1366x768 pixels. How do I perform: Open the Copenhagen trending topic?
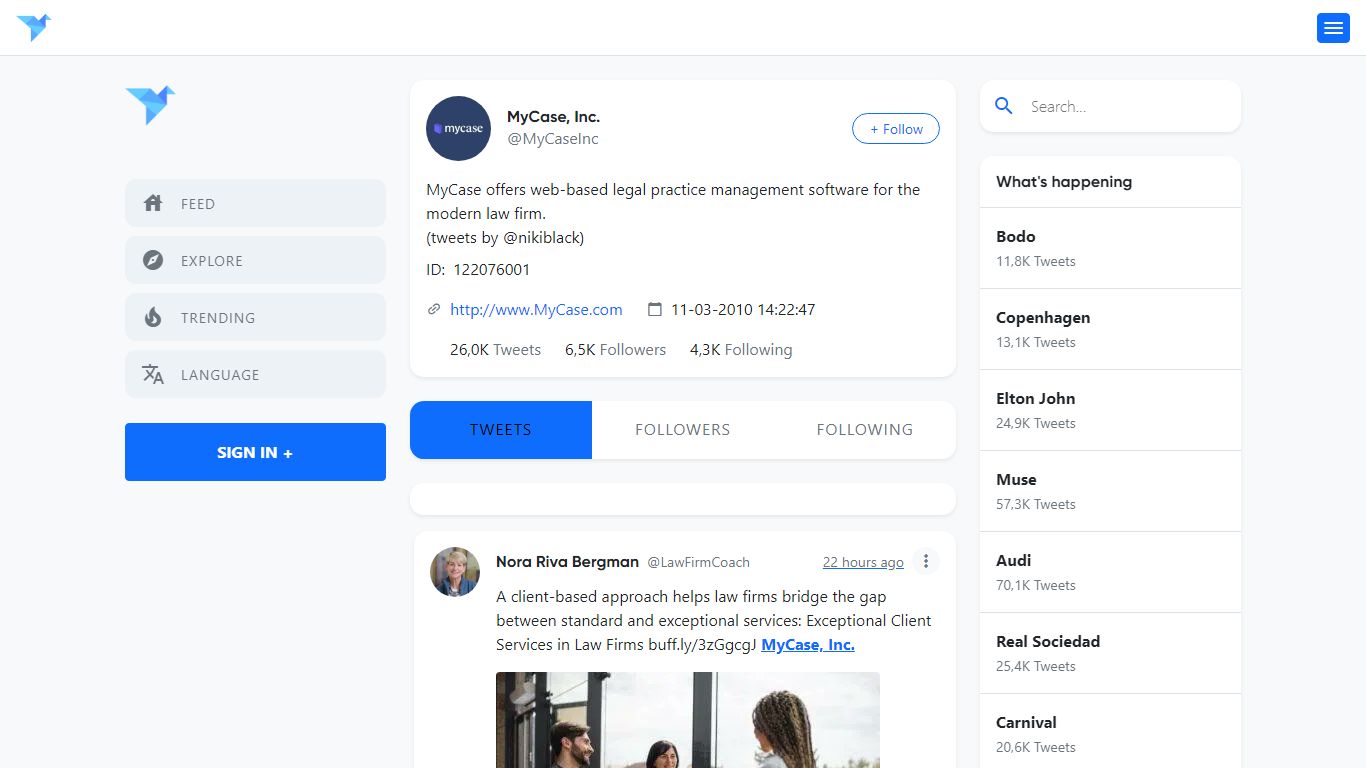coord(1110,329)
